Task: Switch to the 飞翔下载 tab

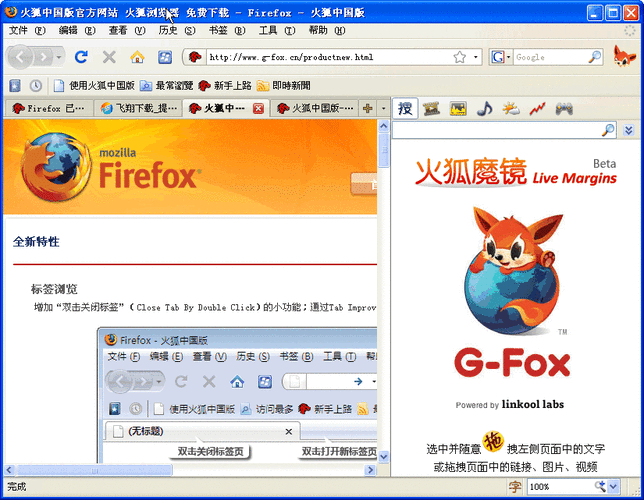Action: (x=138, y=108)
